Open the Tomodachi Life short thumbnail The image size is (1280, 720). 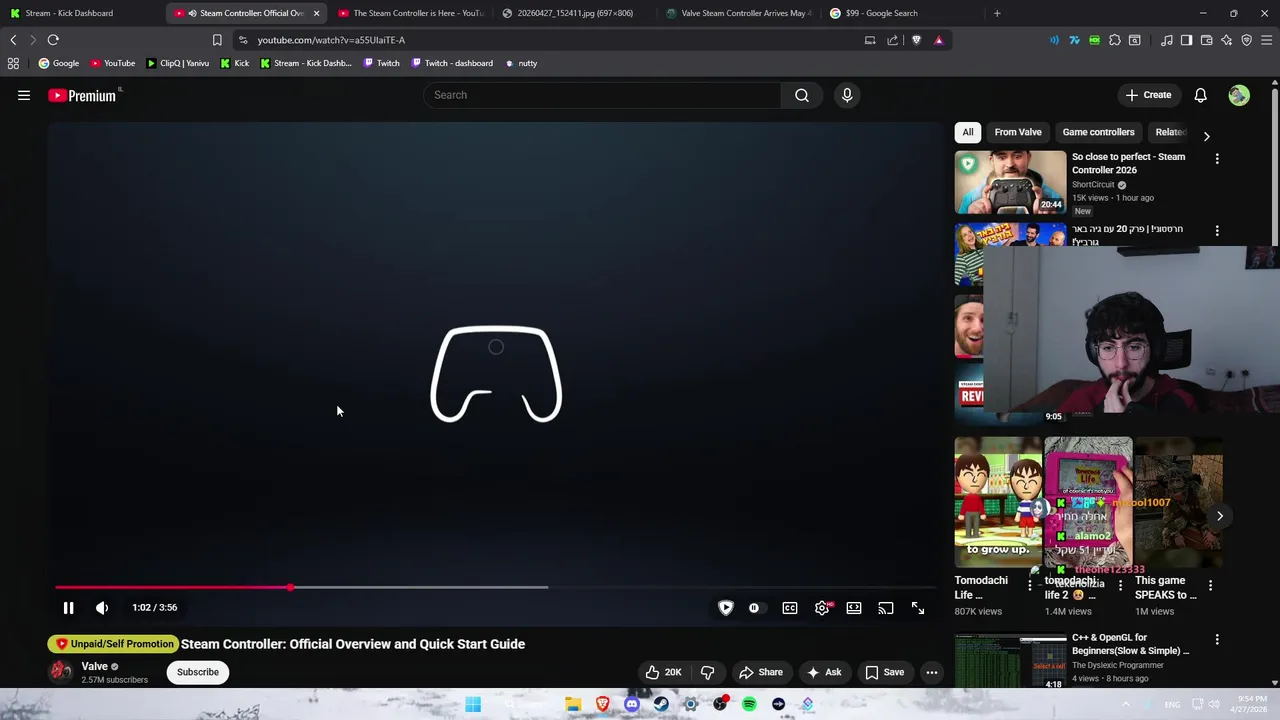click(998, 502)
